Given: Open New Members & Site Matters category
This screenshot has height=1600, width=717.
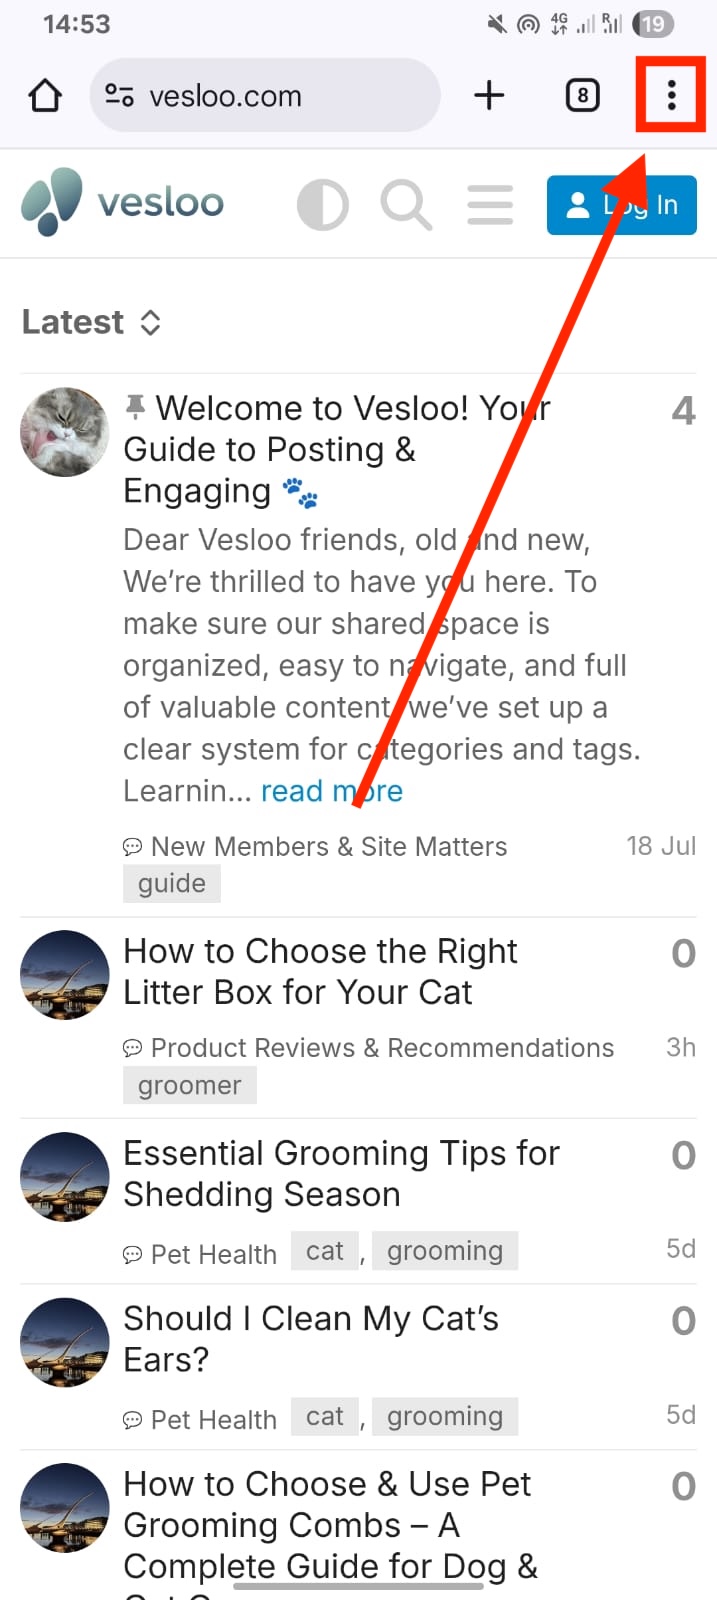Looking at the screenshot, I should pyautogui.click(x=316, y=847).
